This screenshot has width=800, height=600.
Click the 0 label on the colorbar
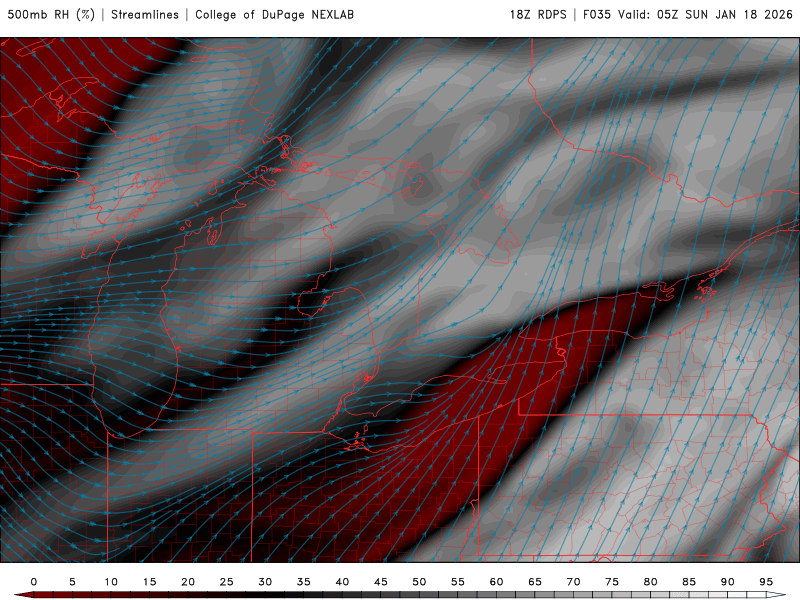click(34, 582)
